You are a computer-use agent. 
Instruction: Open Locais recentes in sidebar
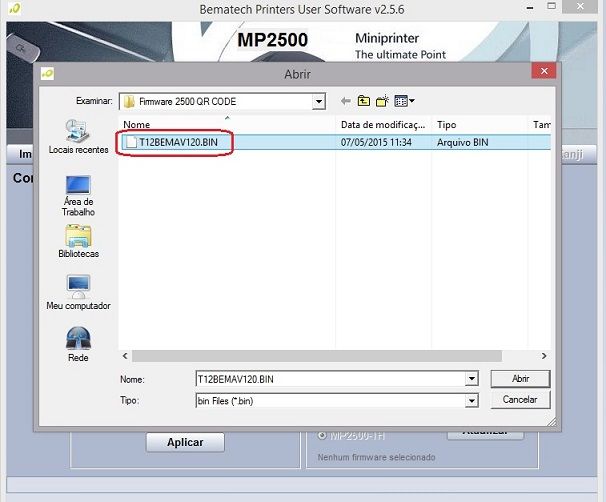coord(78,137)
